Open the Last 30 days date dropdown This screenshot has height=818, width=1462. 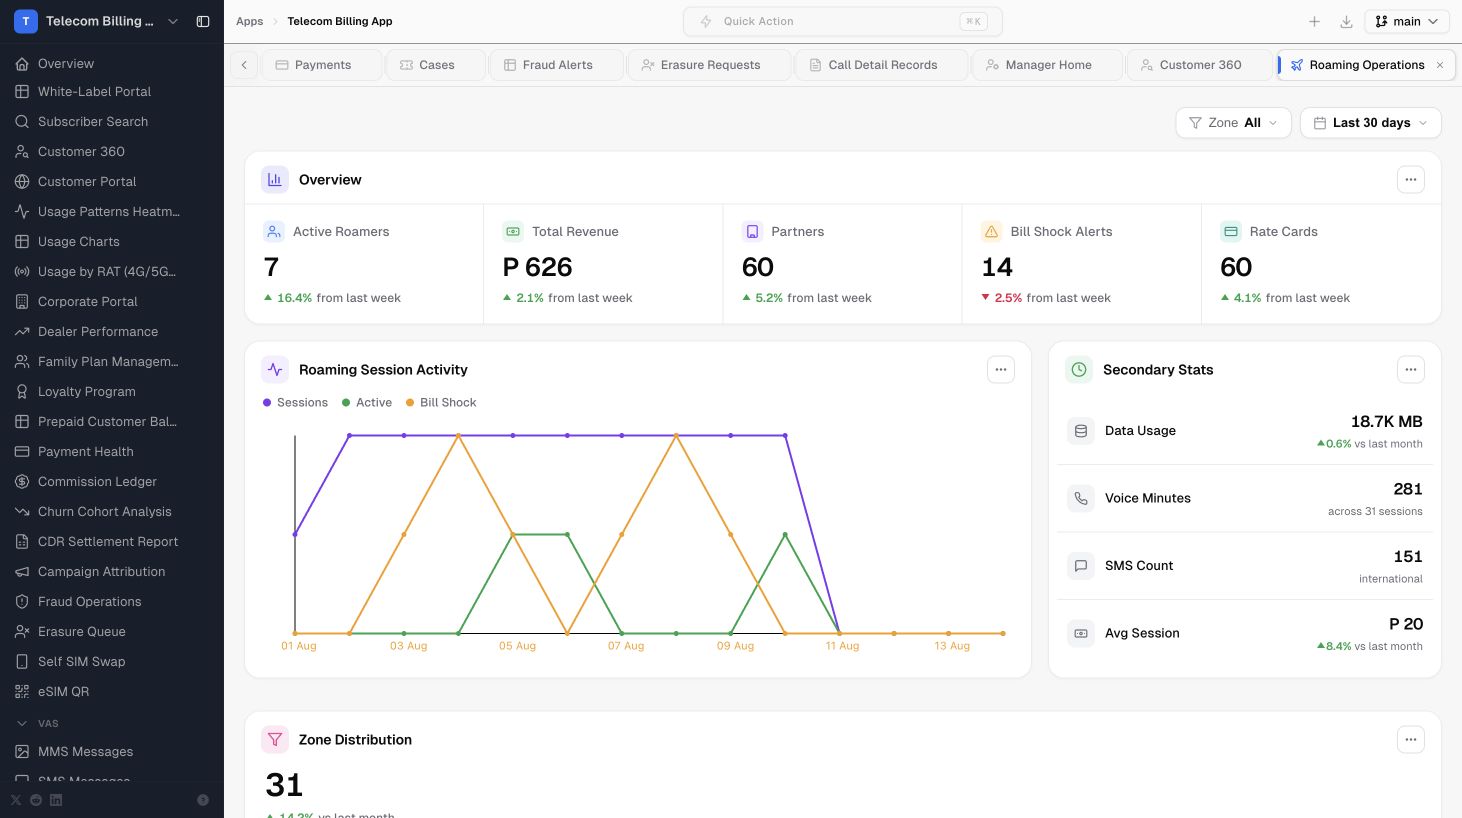coord(1370,123)
